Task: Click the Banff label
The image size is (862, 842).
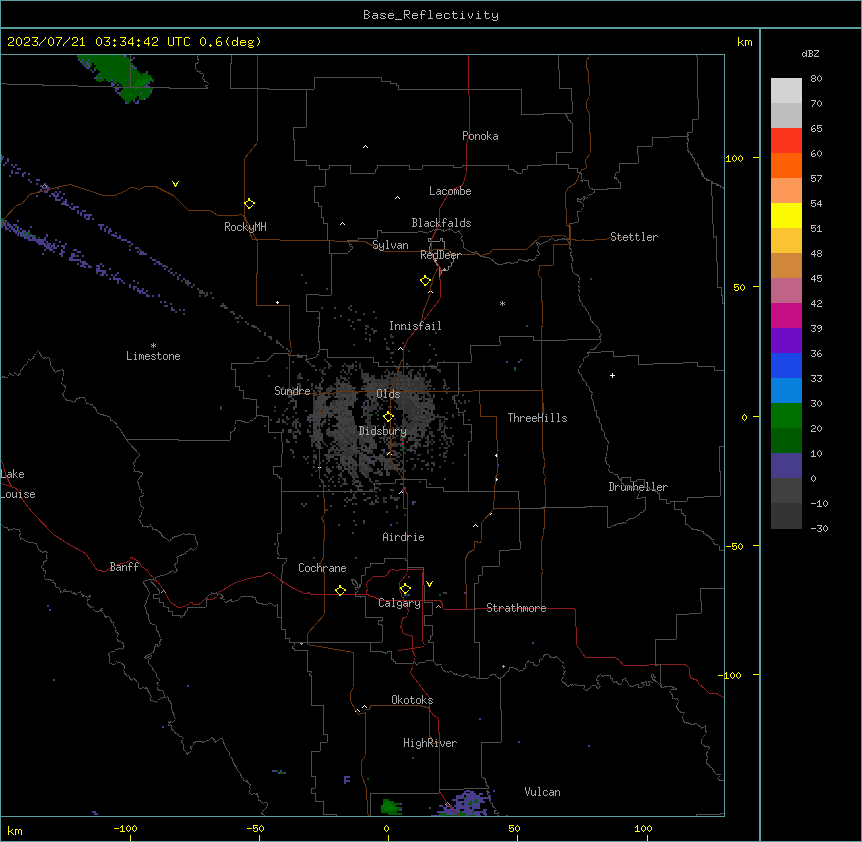Action: [124, 567]
